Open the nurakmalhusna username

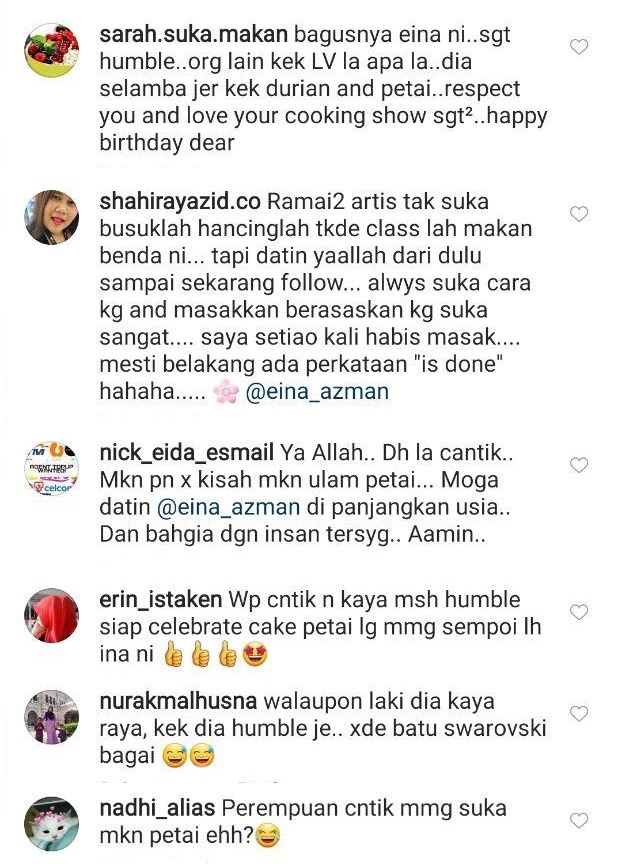click(178, 701)
